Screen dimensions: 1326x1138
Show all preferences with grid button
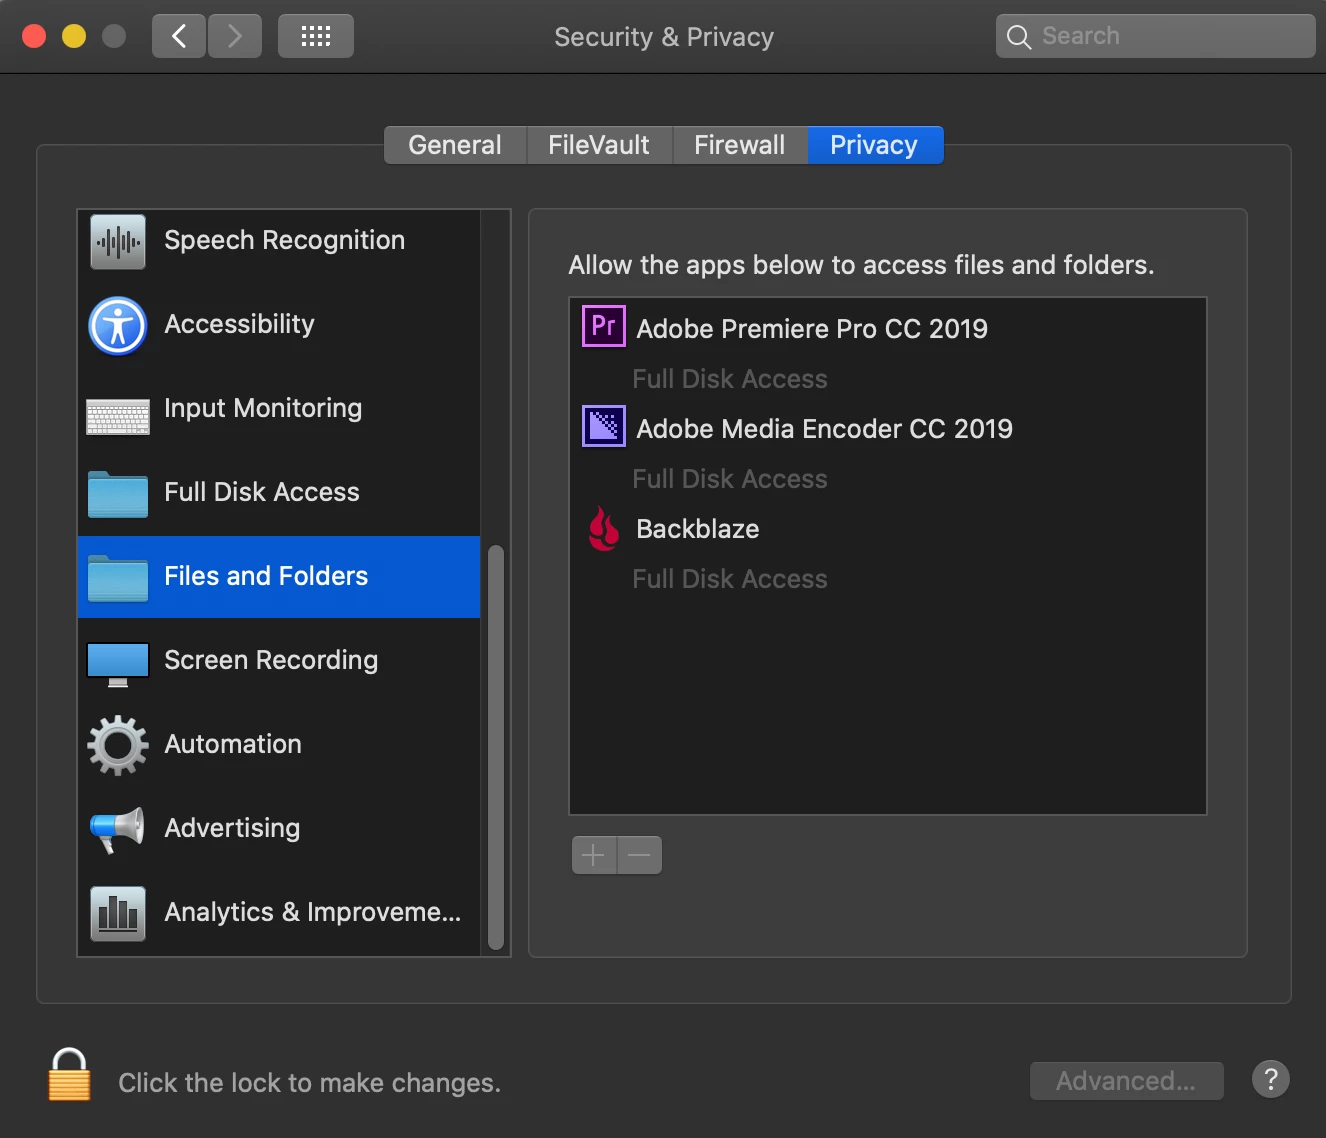click(316, 36)
